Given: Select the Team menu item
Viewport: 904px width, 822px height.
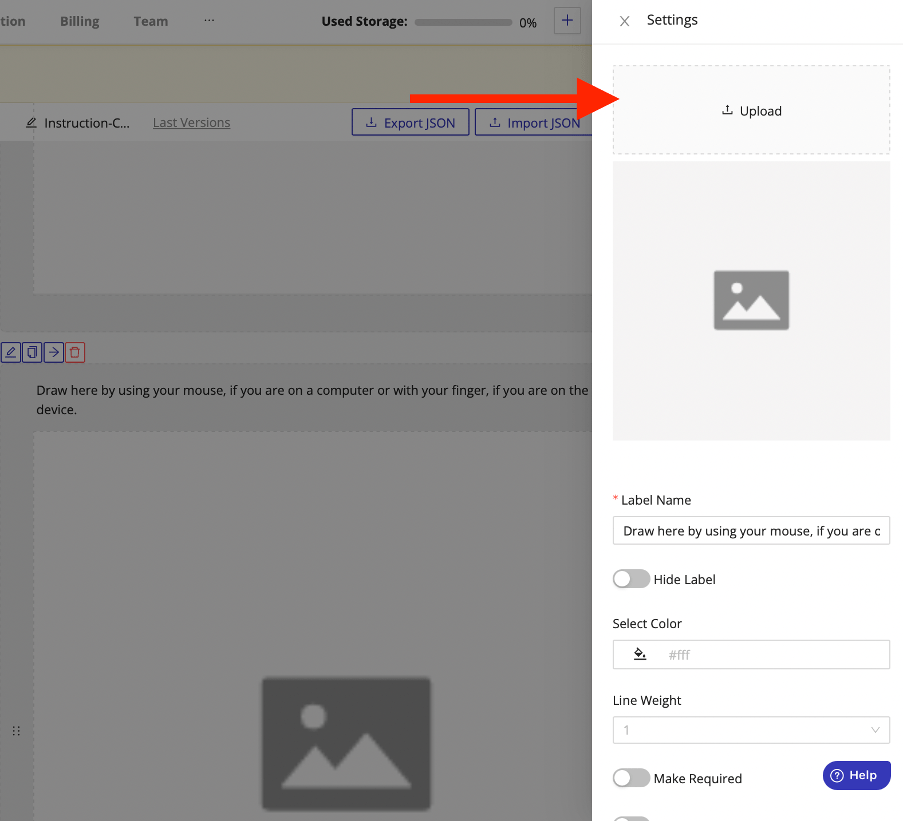Looking at the screenshot, I should pyautogui.click(x=150, y=20).
